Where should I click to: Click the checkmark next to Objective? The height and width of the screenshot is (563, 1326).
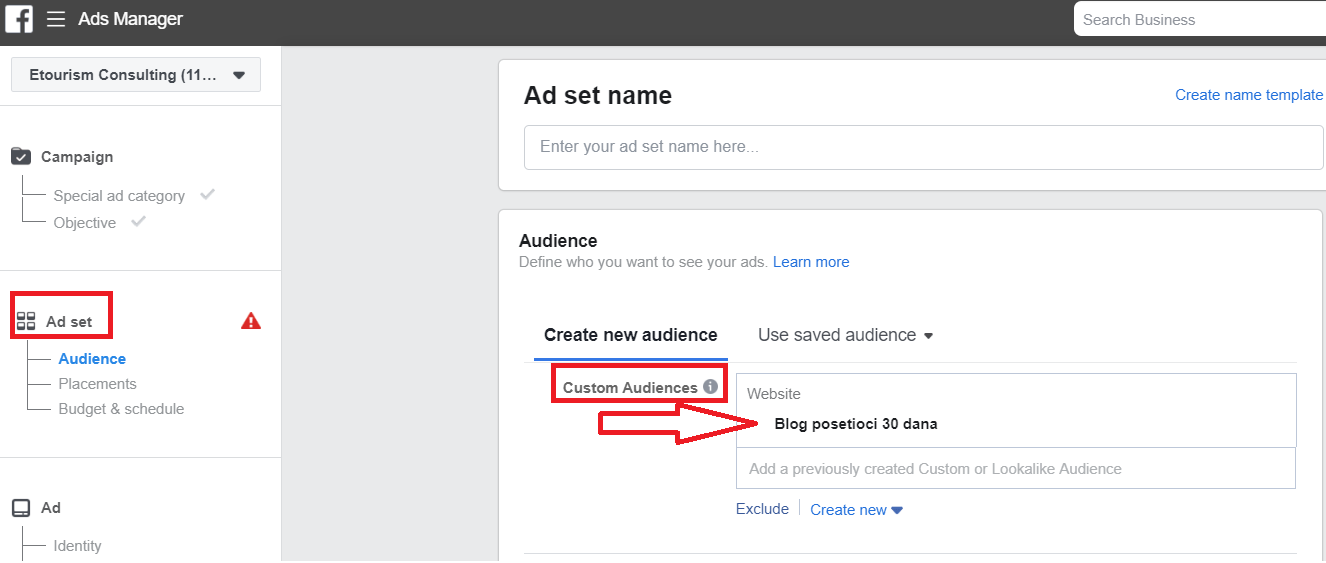[x=139, y=221]
